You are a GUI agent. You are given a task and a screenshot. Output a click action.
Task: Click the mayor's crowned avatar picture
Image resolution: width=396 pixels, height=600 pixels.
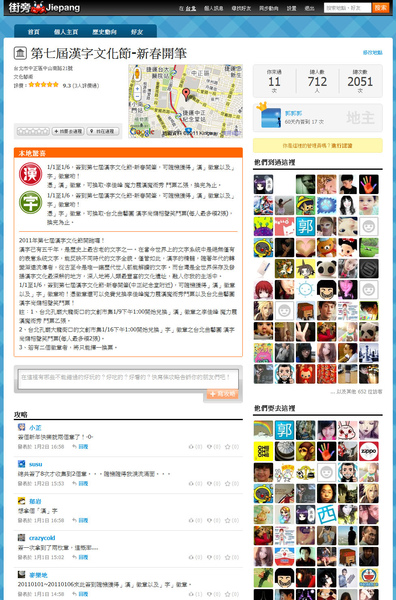tap(271, 117)
